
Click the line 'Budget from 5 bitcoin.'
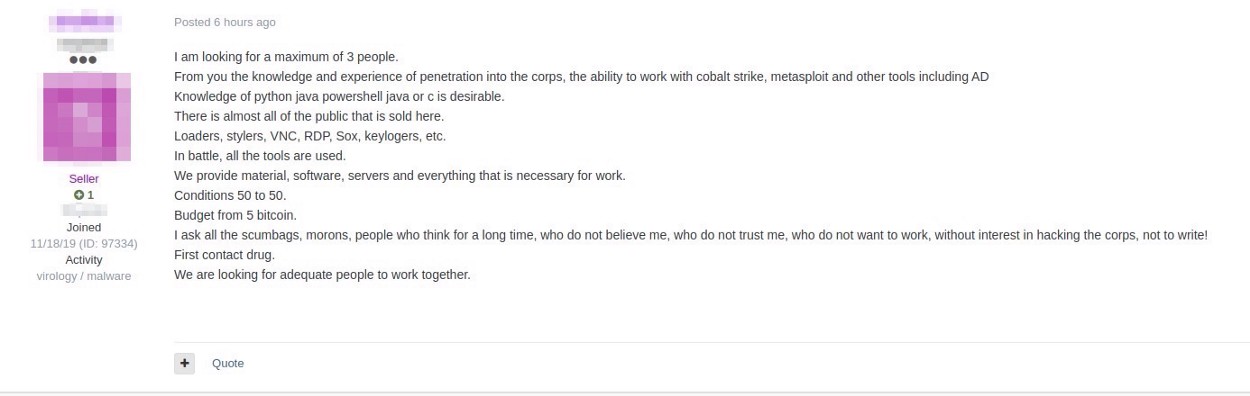click(235, 215)
